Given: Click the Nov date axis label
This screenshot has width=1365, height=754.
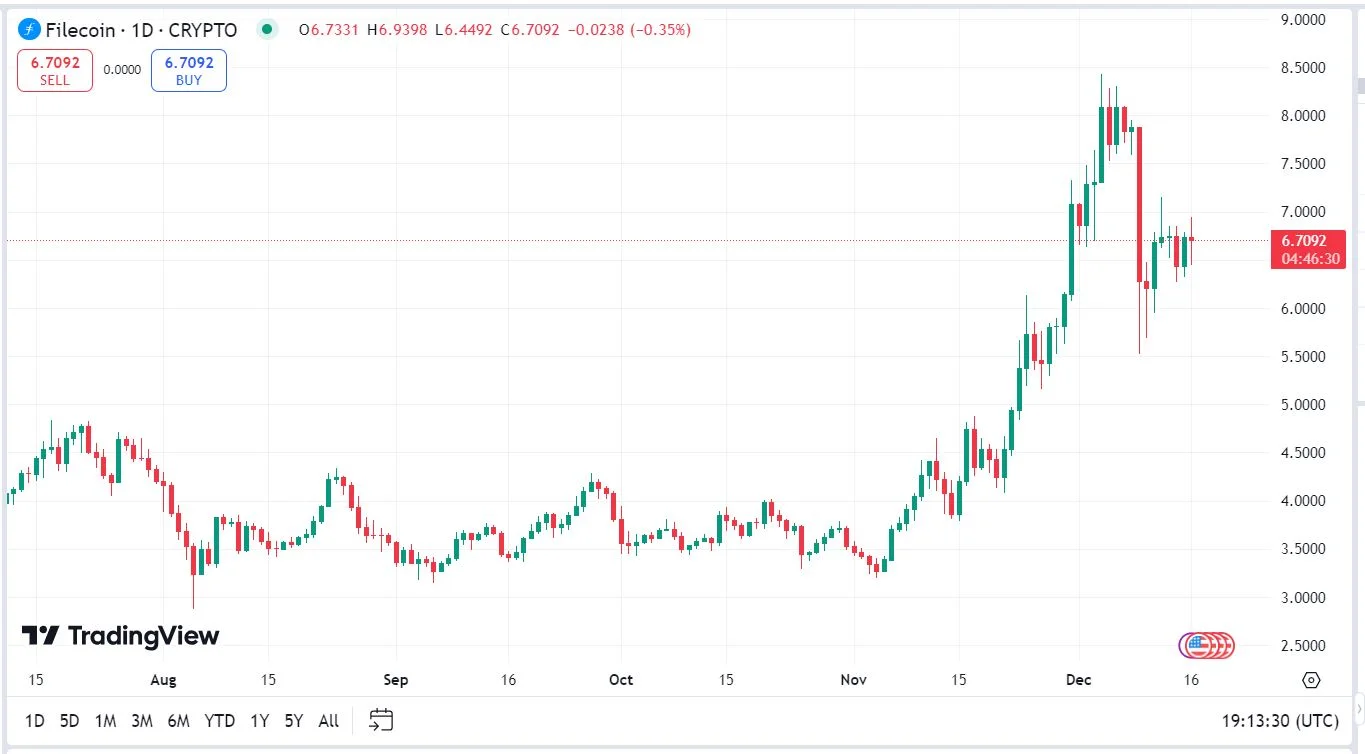Looking at the screenshot, I should pyautogui.click(x=853, y=680).
